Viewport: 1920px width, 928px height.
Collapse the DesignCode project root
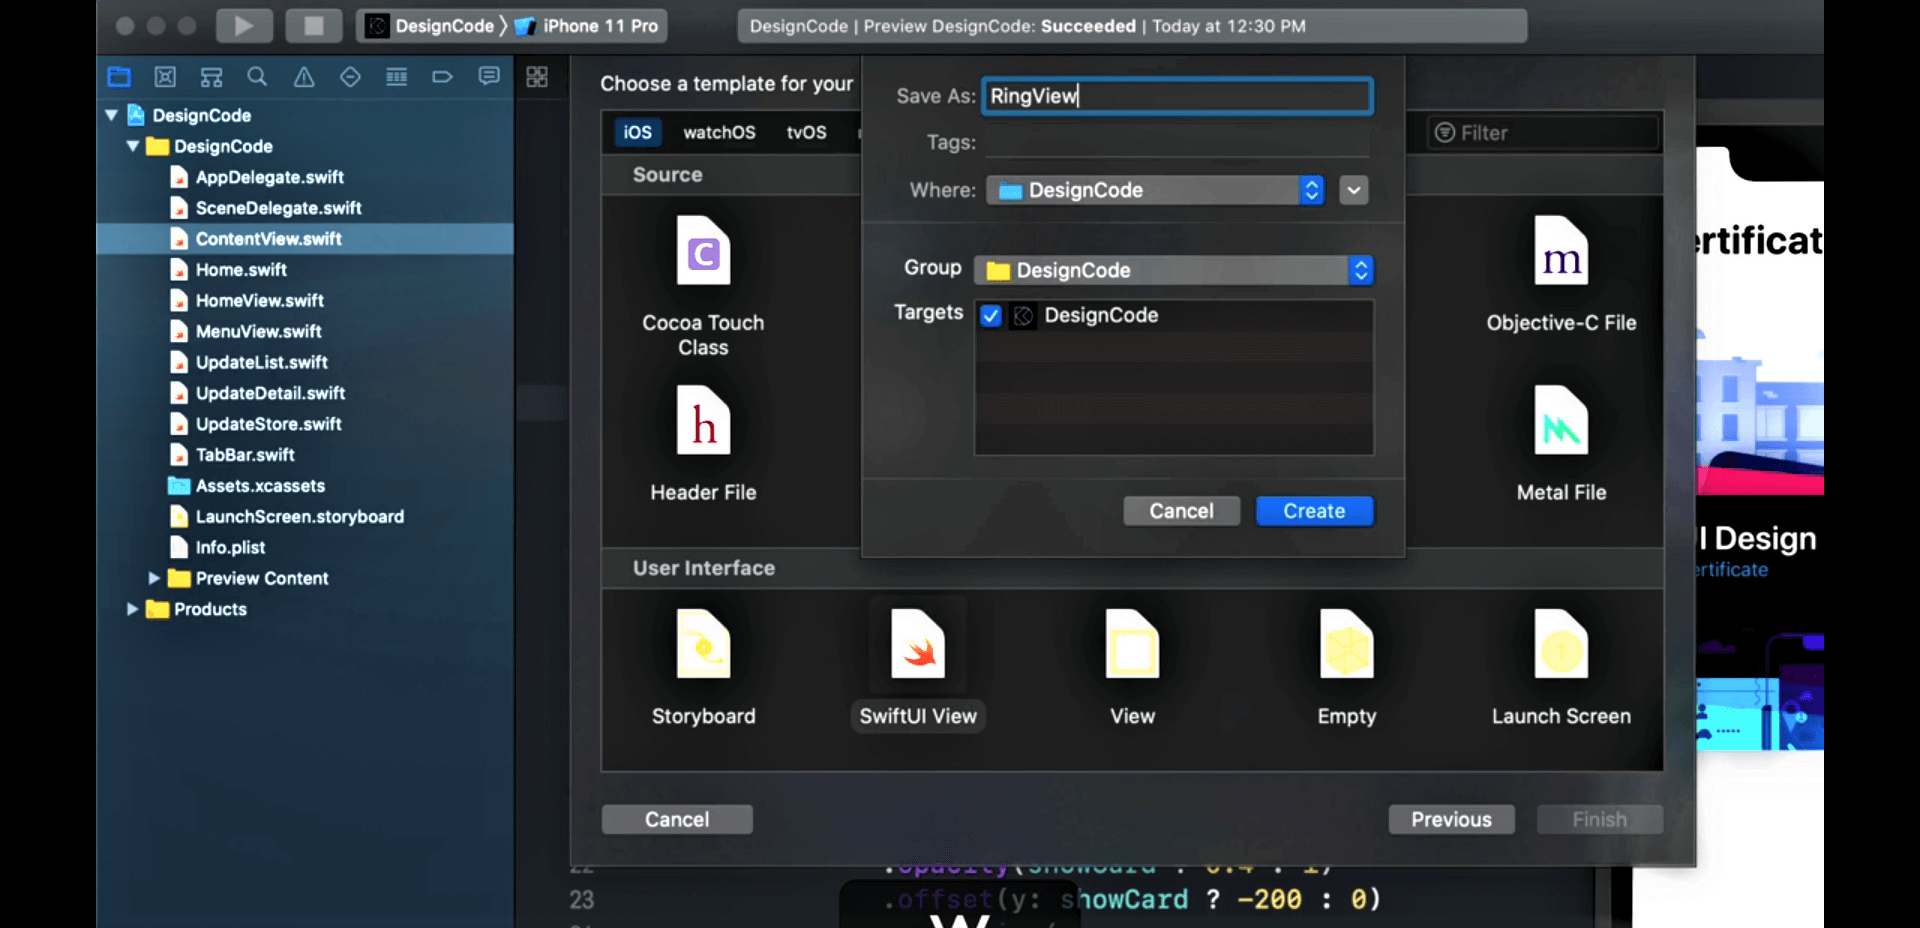pyautogui.click(x=112, y=115)
